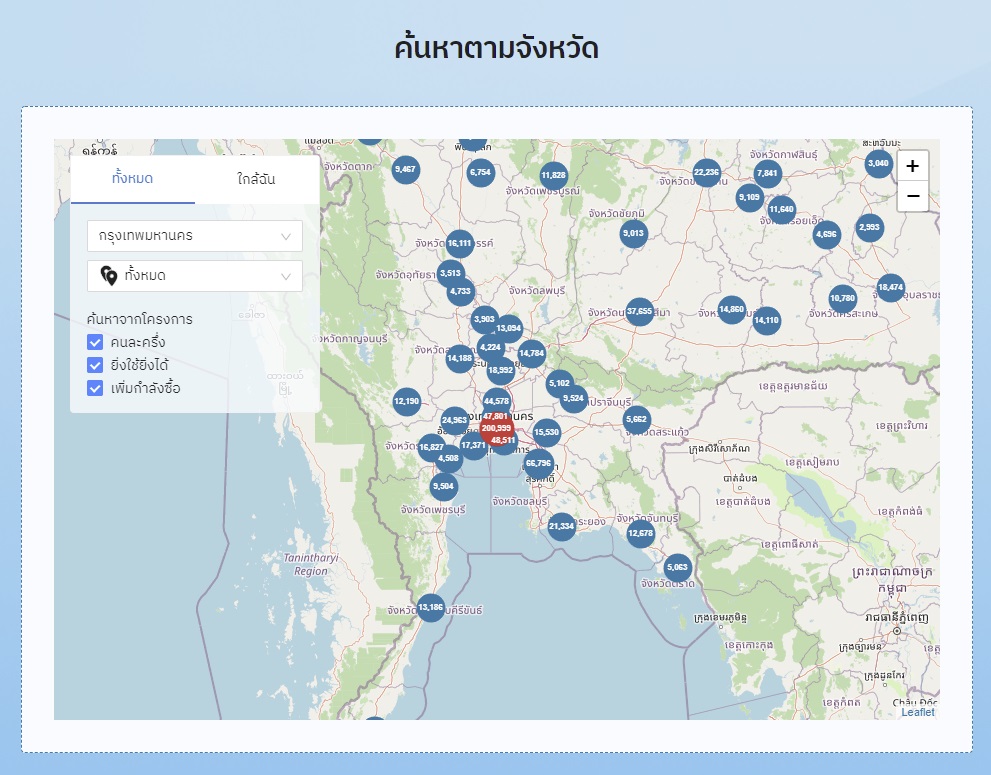Click the 5,063 cluster marker
Viewport: 991px width, 775px height.
point(678,568)
